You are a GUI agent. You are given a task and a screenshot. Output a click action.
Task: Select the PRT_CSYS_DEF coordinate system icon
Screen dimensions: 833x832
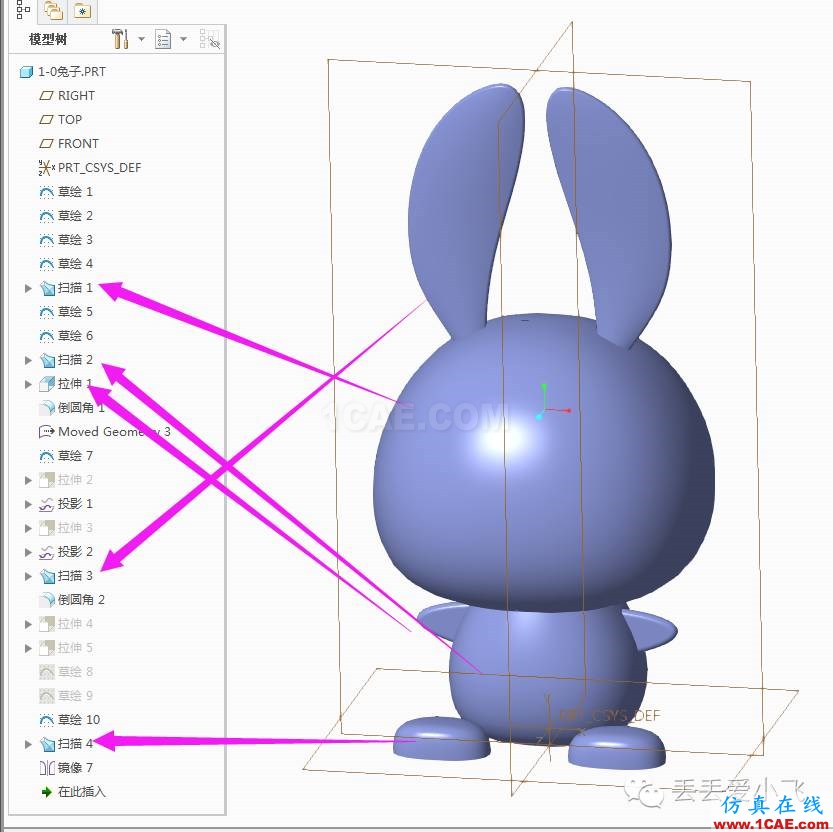tap(46, 168)
